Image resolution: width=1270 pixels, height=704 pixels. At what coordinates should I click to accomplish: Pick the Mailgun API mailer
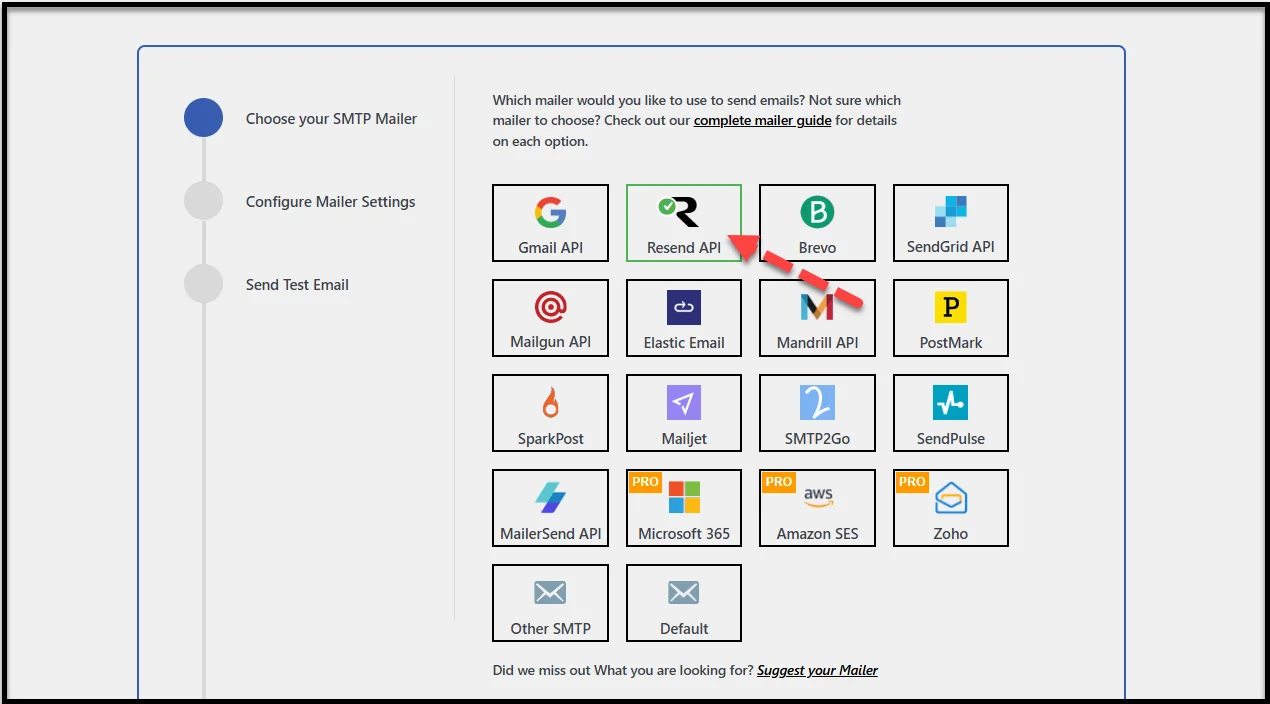[550, 318]
